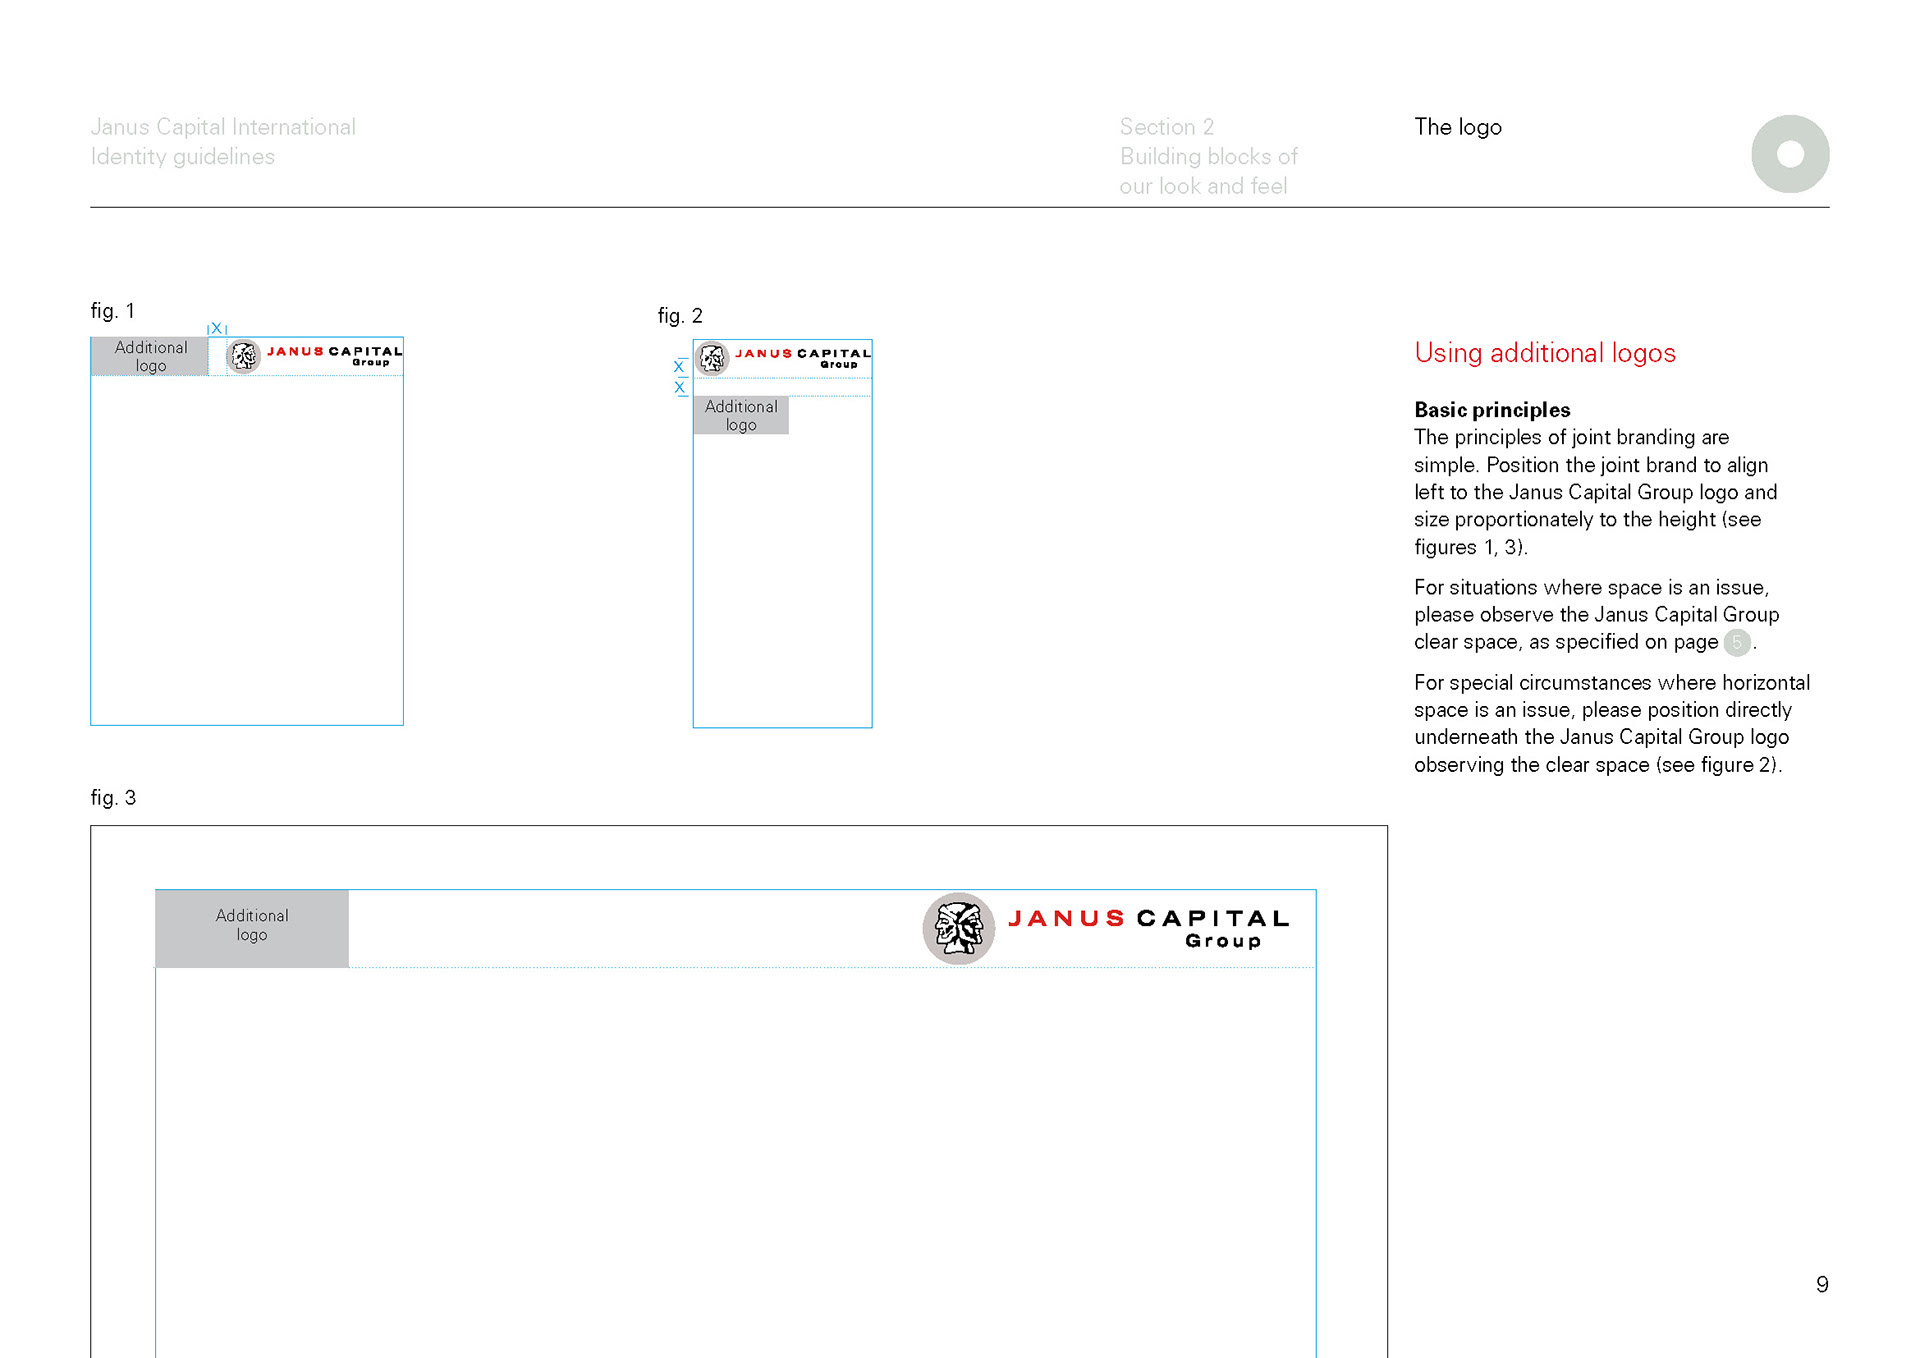
Task: Click the Additional logo box in fig. 2
Action: coord(741,415)
